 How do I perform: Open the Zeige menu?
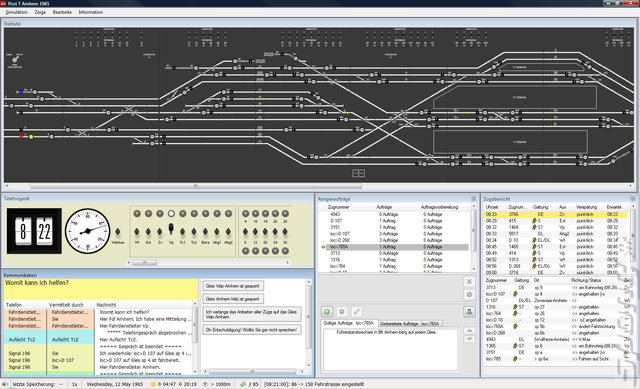pos(40,12)
